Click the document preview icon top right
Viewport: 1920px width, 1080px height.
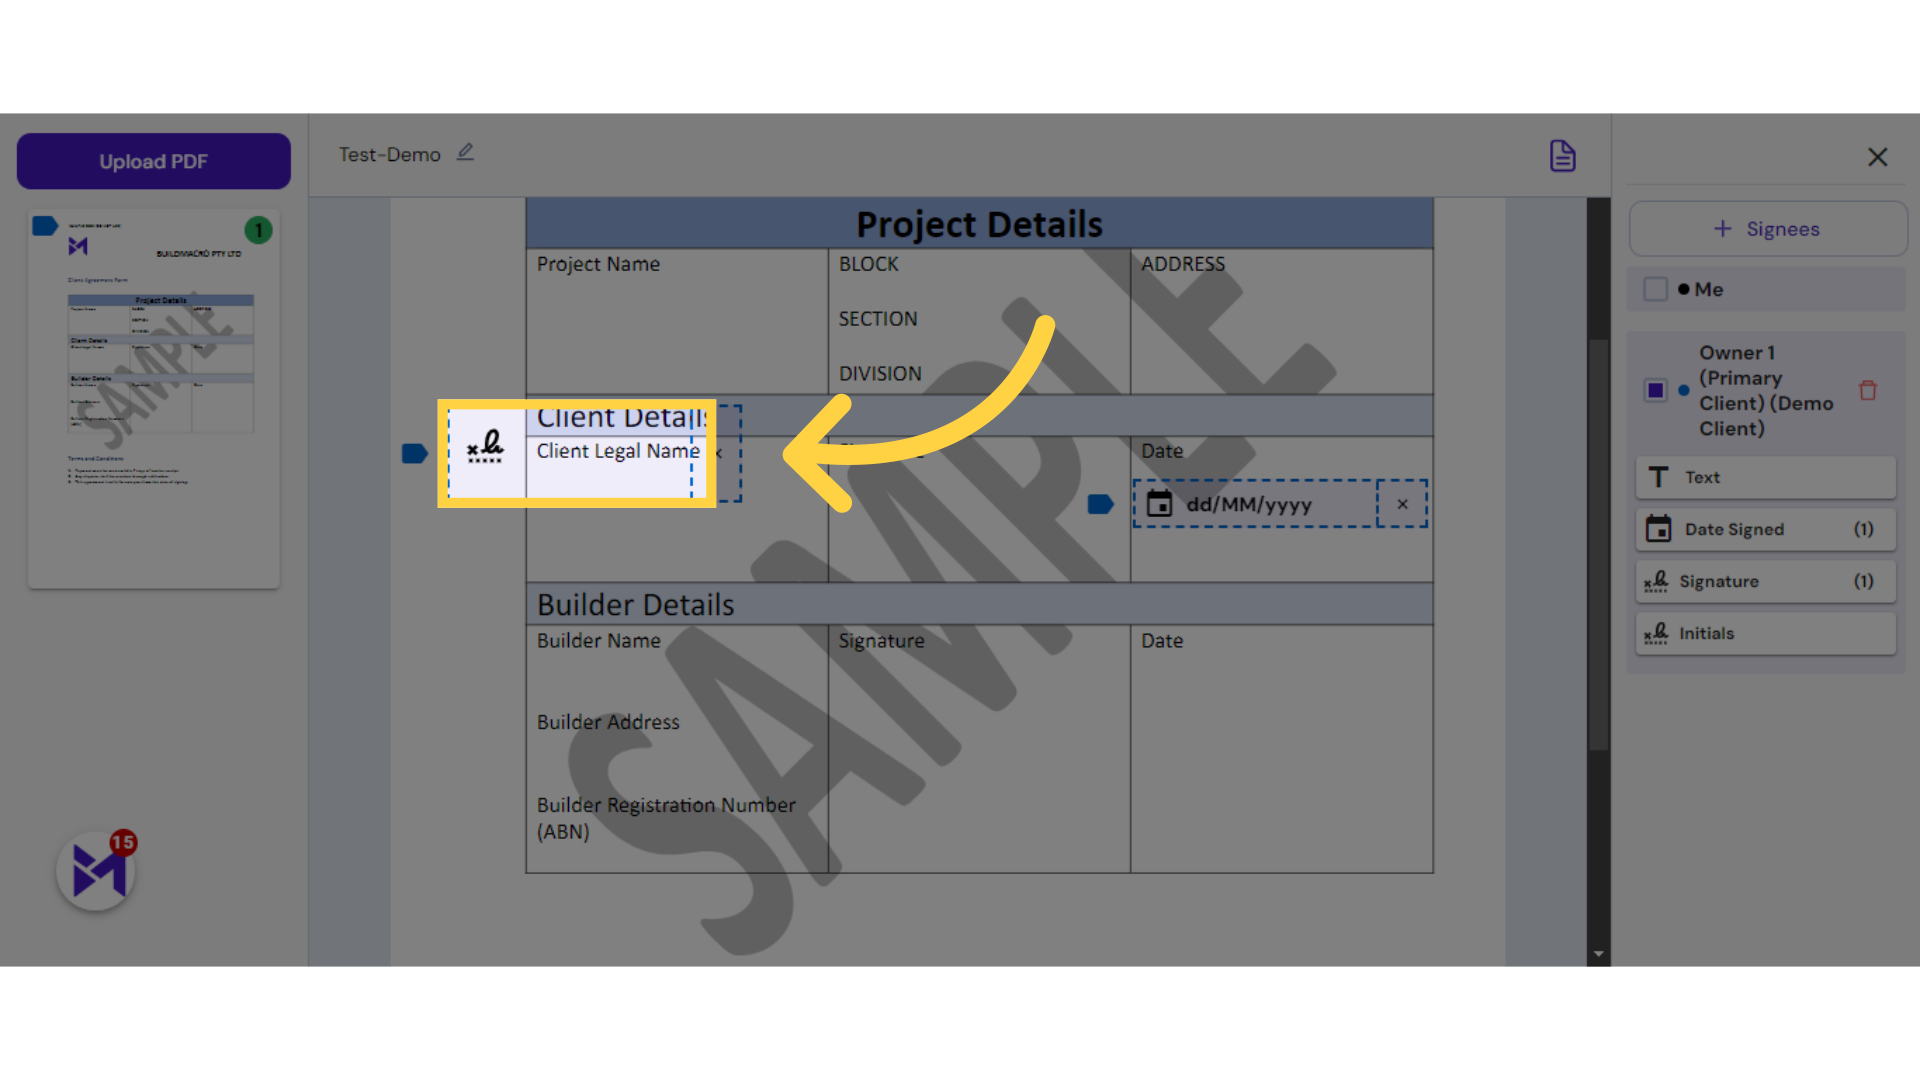tap(1564, 156)
